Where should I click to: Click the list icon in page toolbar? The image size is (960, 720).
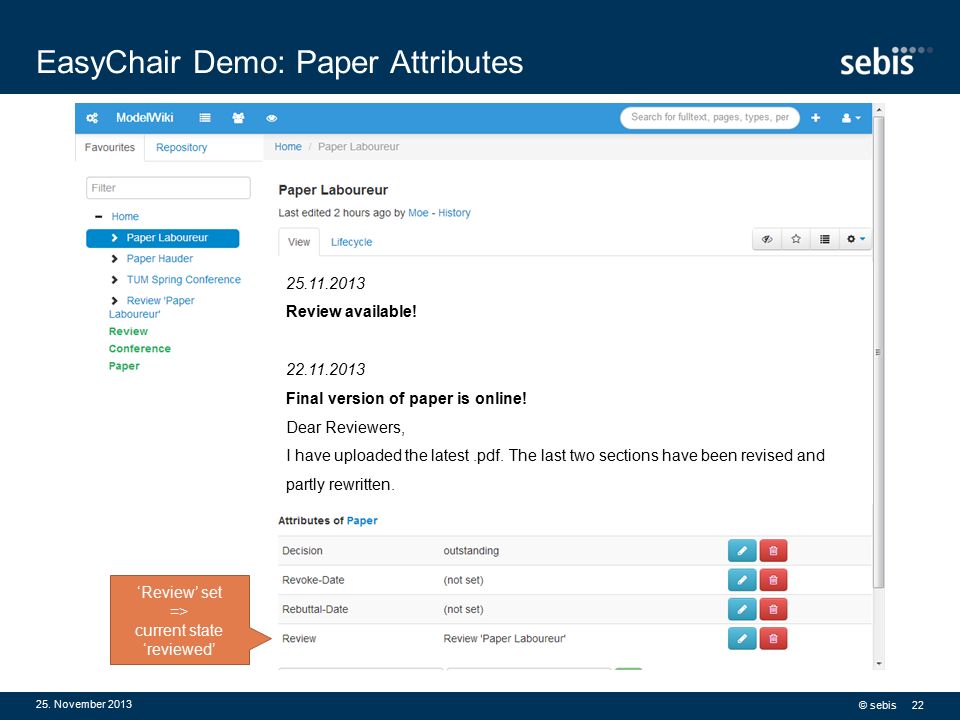coord(825,239)
